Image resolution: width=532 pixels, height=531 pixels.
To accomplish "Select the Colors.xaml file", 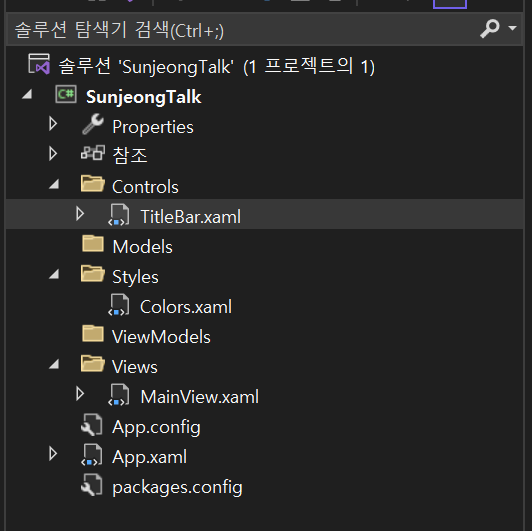I will [x=186, y=307].
